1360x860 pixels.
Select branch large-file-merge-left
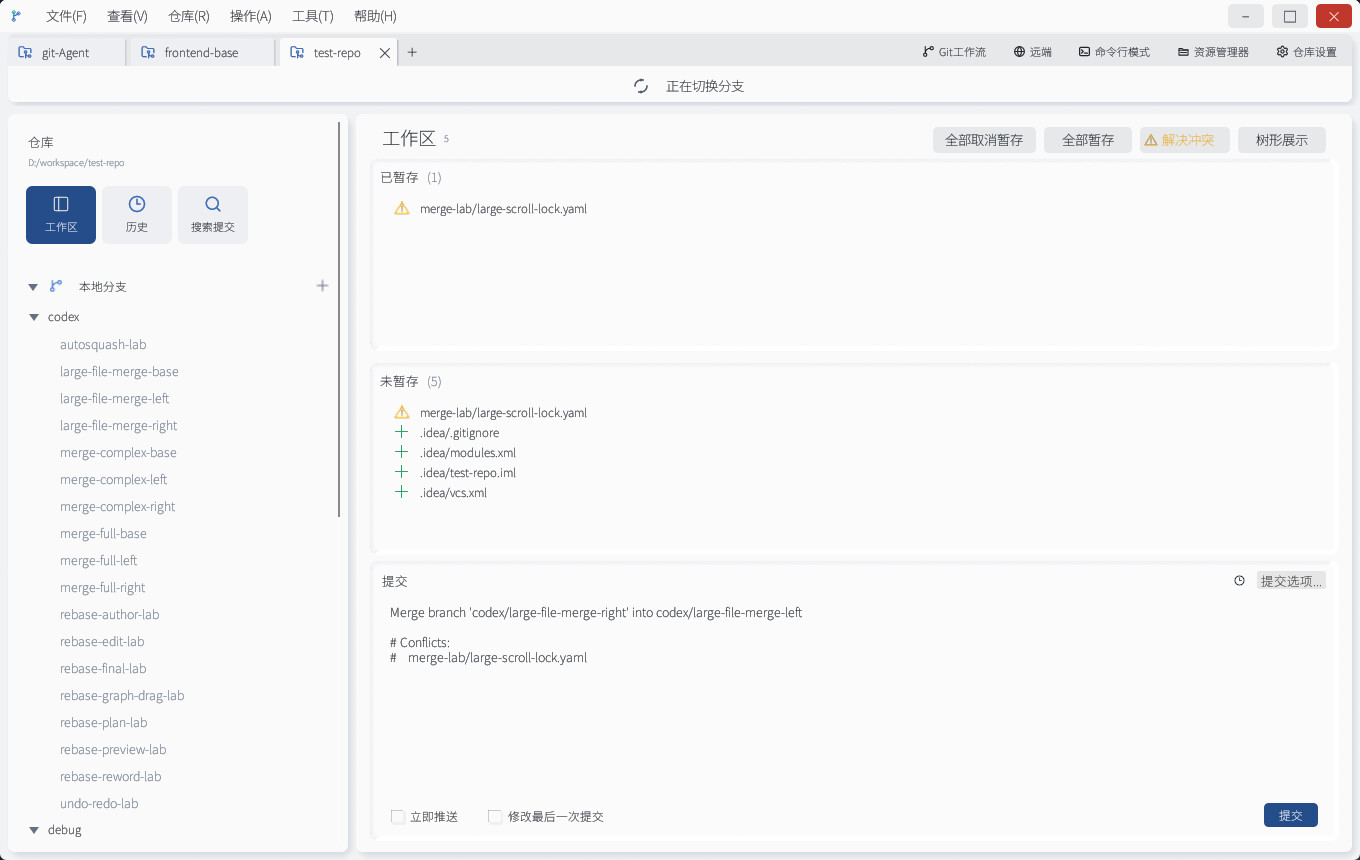tap(115, 398)
